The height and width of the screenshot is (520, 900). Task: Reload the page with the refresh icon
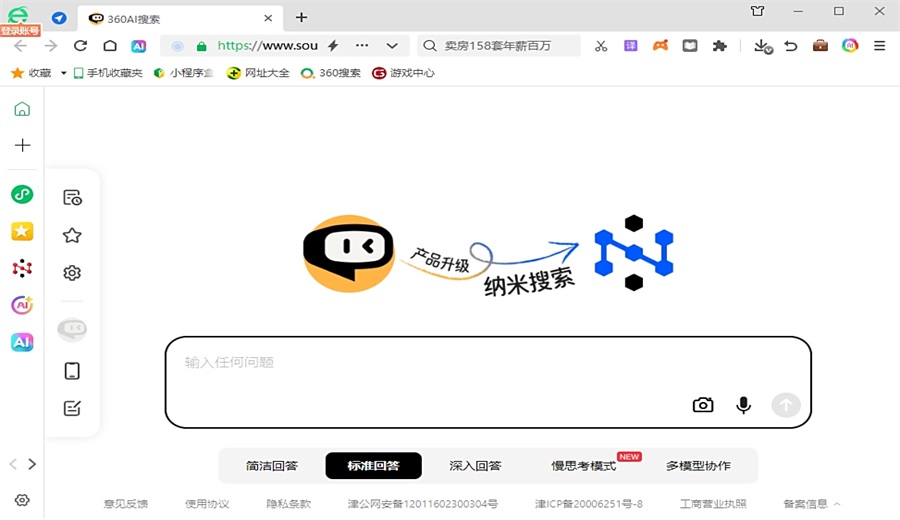click(80, 46)
